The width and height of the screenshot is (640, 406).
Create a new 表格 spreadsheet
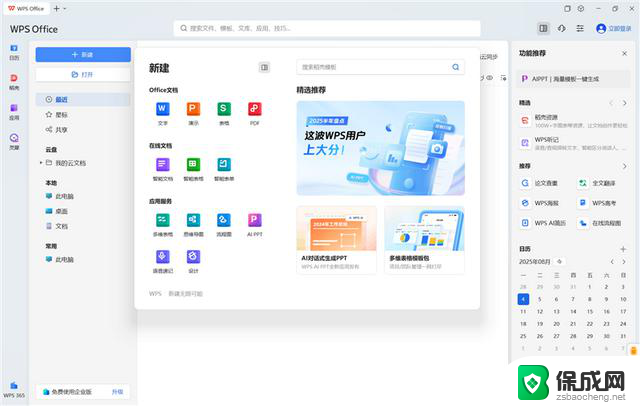click(224, 109)
